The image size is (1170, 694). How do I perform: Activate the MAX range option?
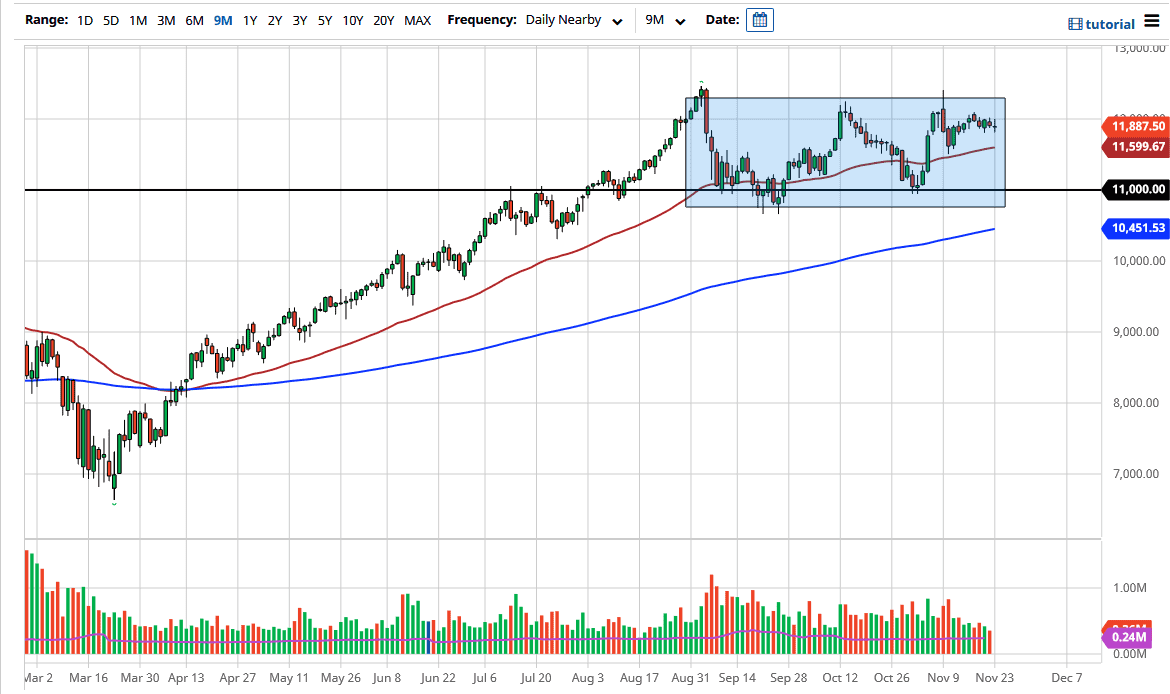click(418, 19)
